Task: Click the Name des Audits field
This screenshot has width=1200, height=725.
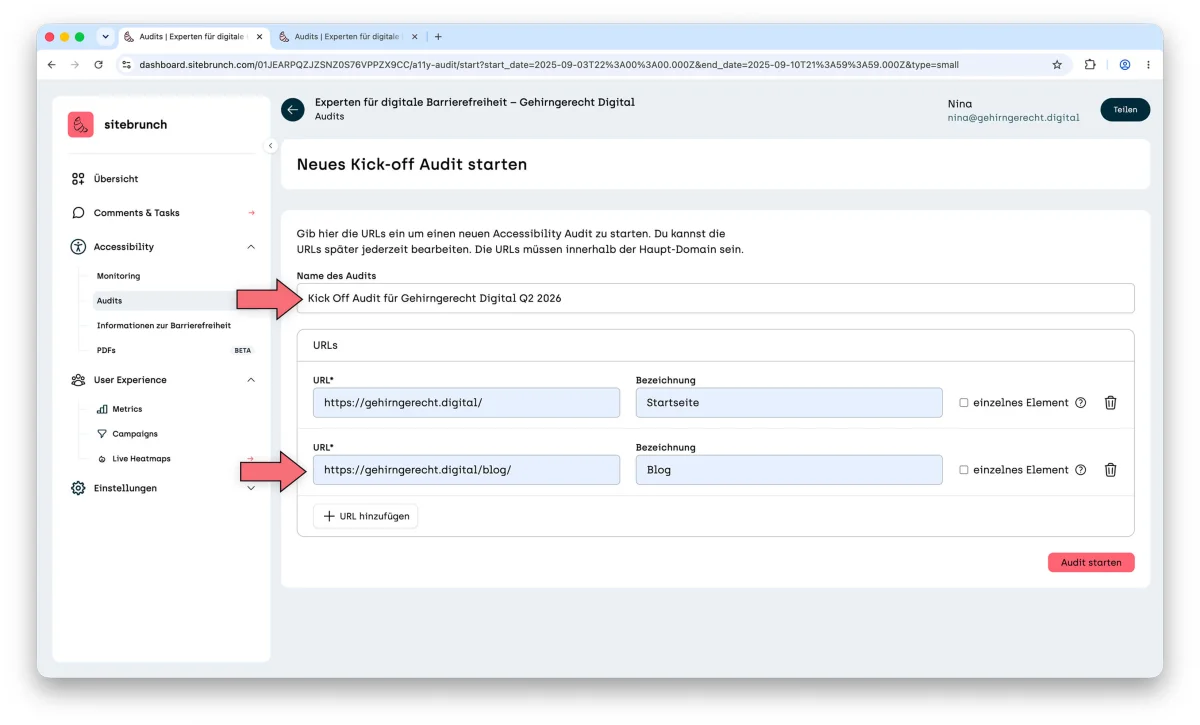Action: [x=715, y=298]
